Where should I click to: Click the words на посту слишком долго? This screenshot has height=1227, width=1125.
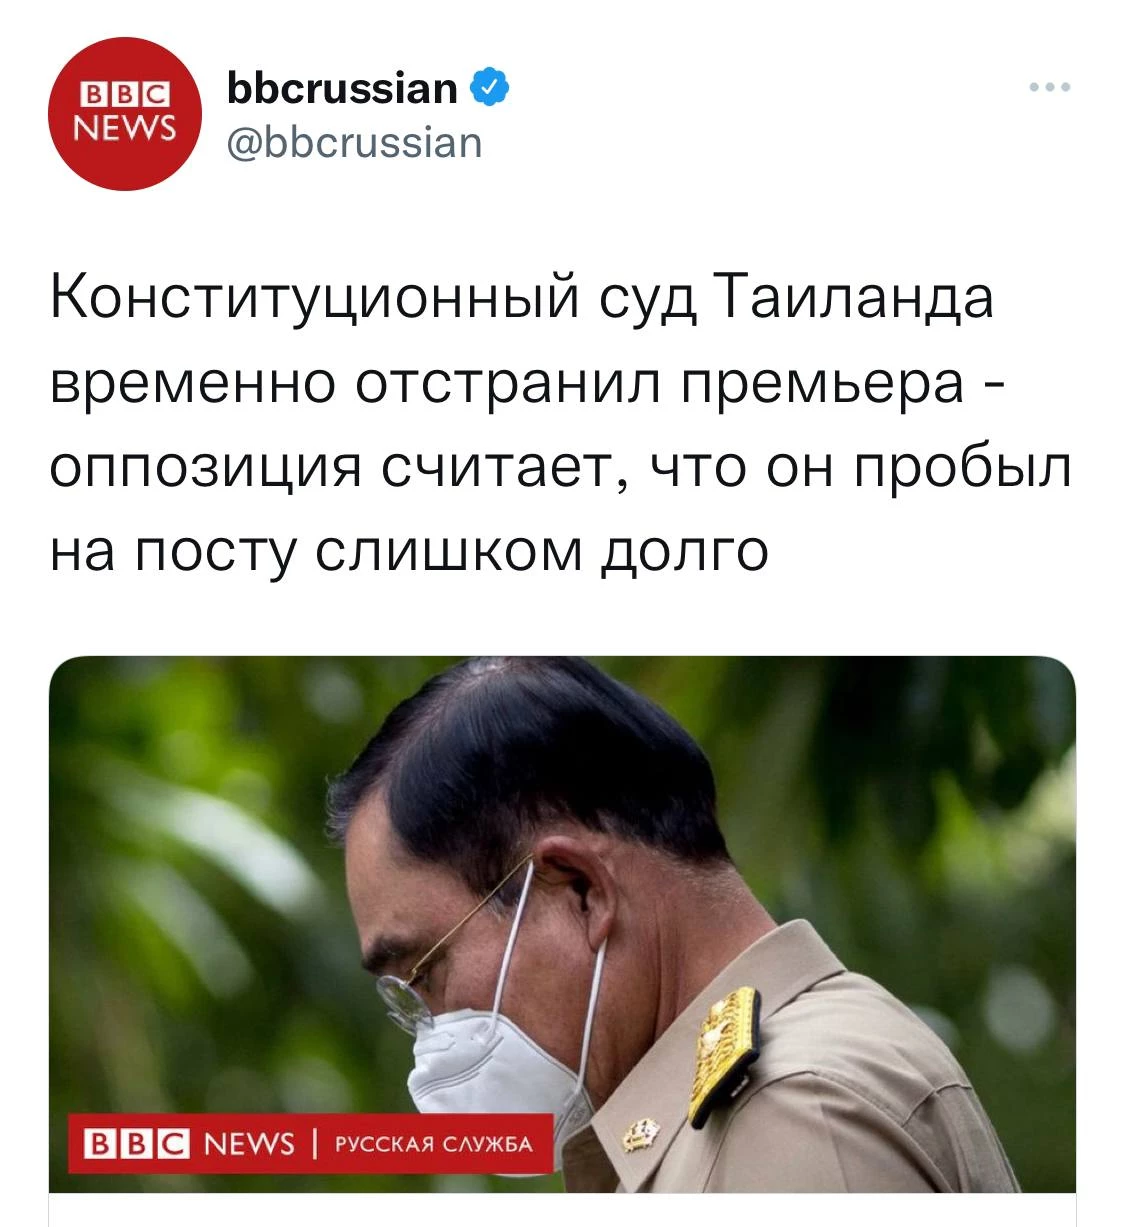[x=410, y=550]
